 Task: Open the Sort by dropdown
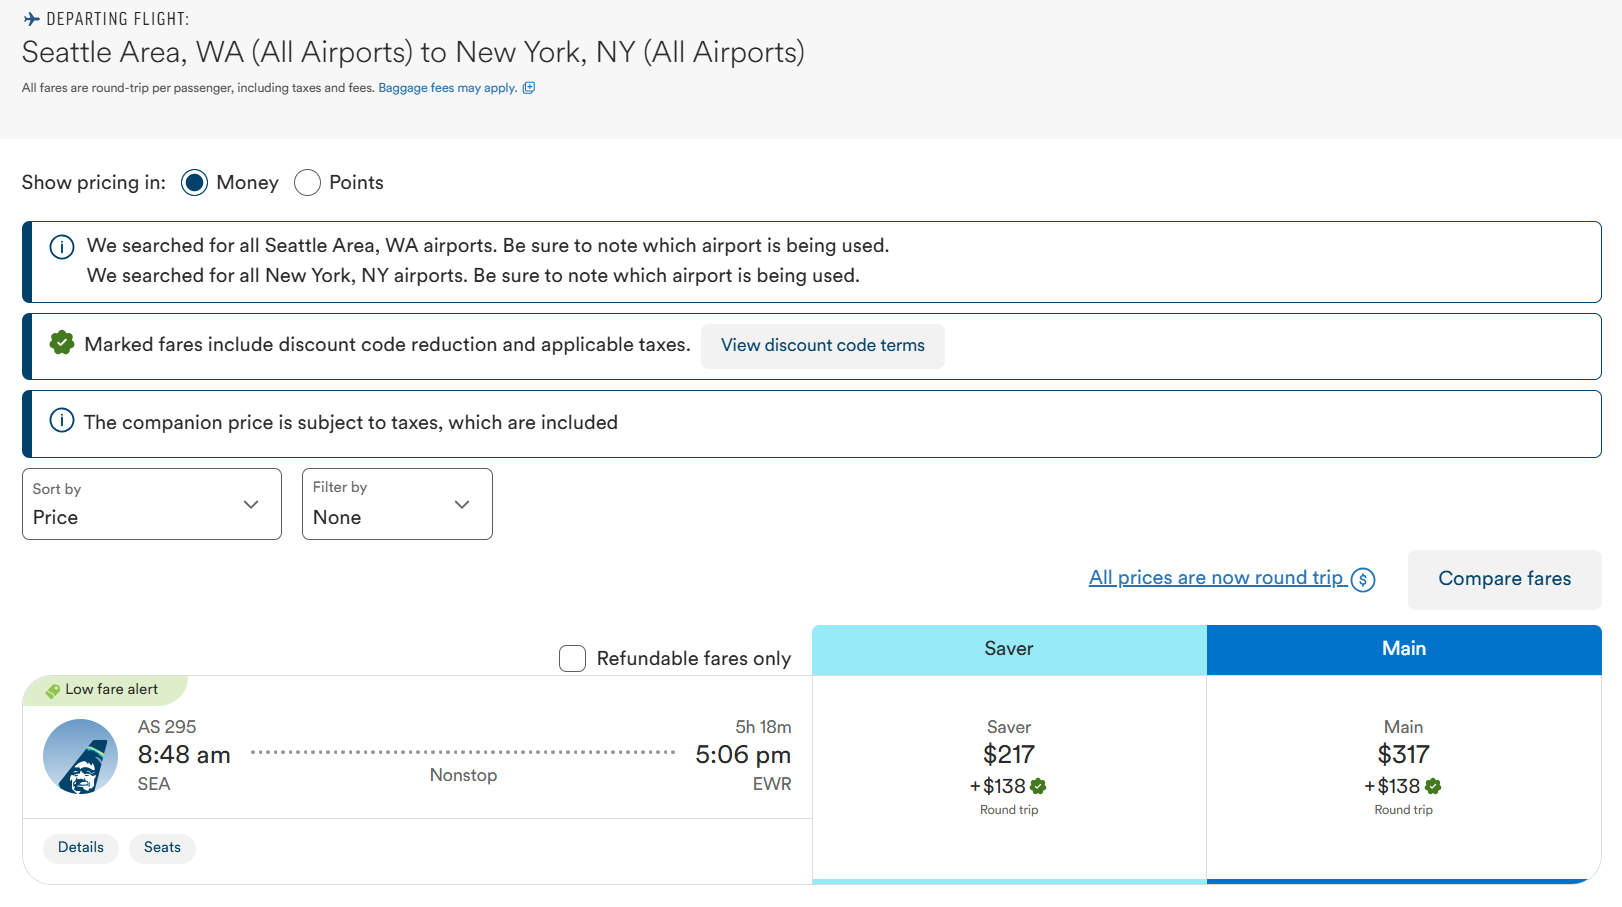pos(151,504)
